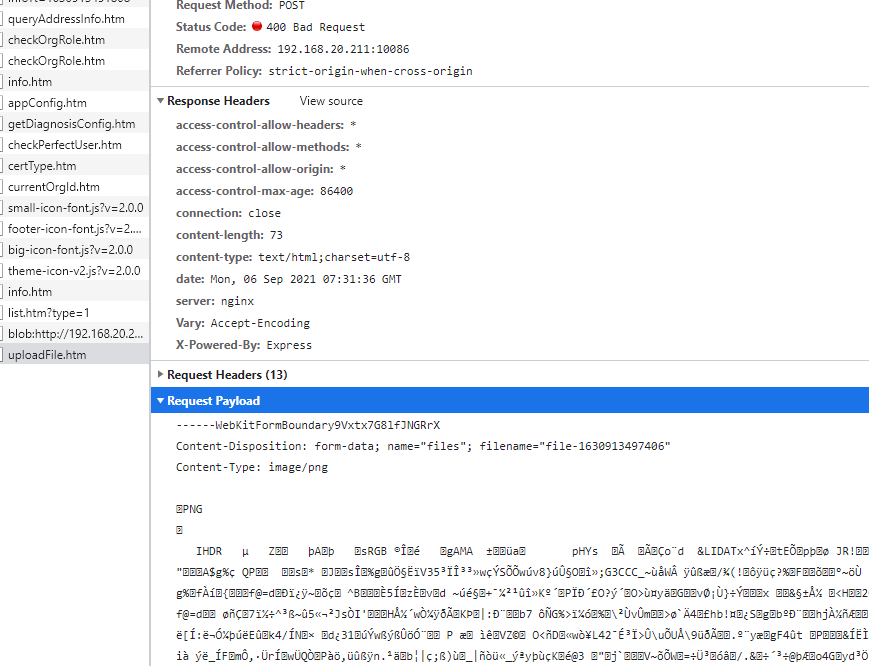This screenshot has height=666, width=869.
Task: Select small-icon-font.js?v=2.0.0 request
Action: point(75,208)
